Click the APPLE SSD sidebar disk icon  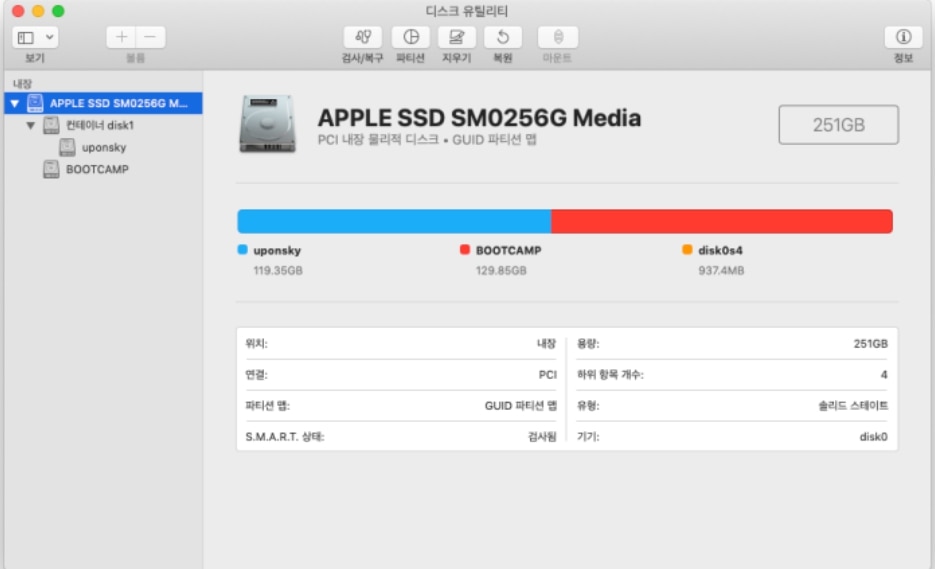pyautogui.click(x=35, y=103)
